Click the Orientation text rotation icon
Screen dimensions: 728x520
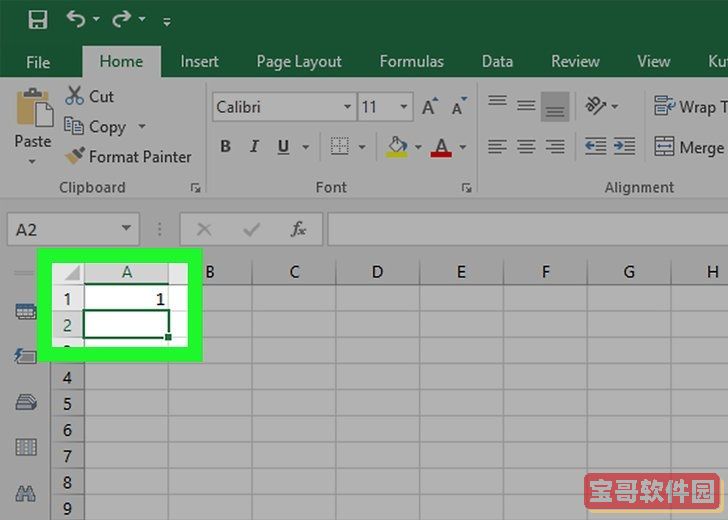(x=596, y=106)
